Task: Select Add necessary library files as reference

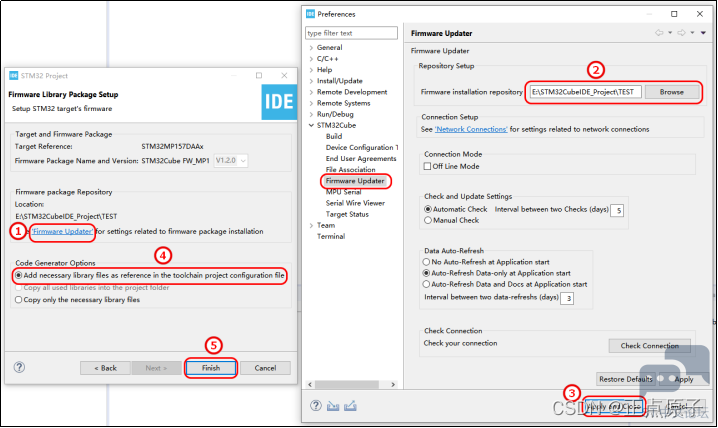Action: (18, 275)
